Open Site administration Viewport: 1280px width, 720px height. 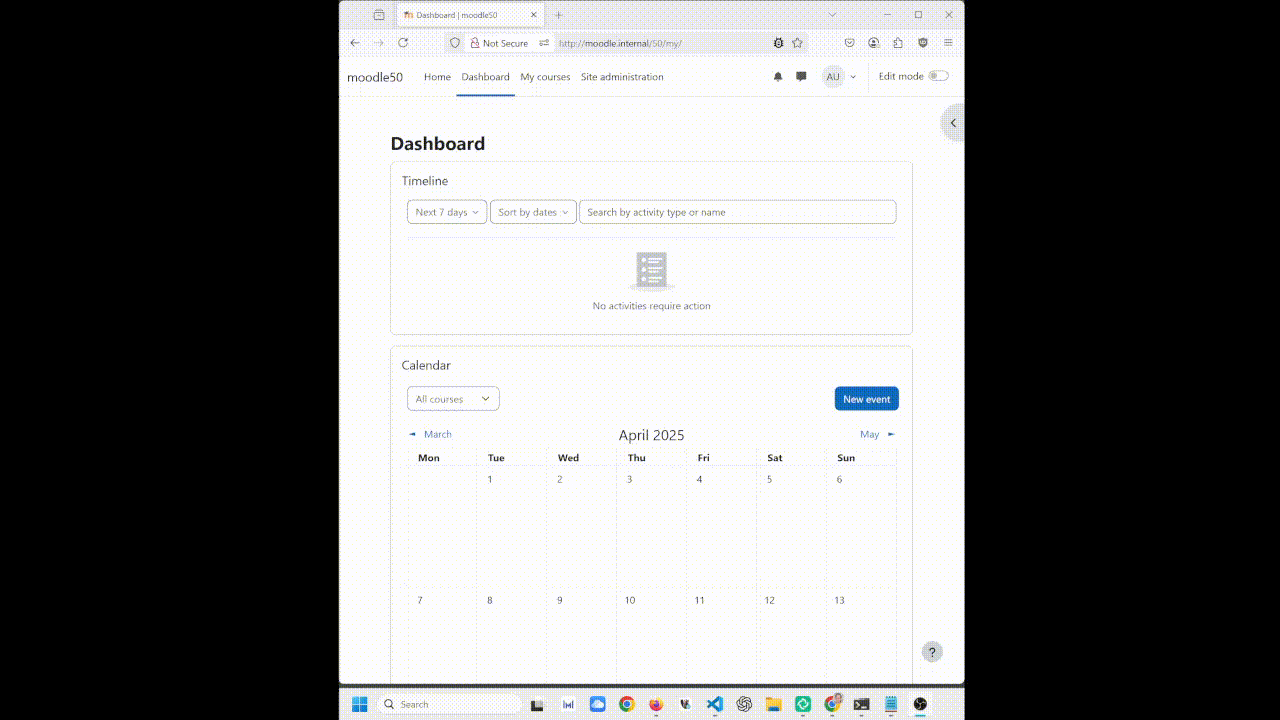pyautogui.click(x=622, y=77)
